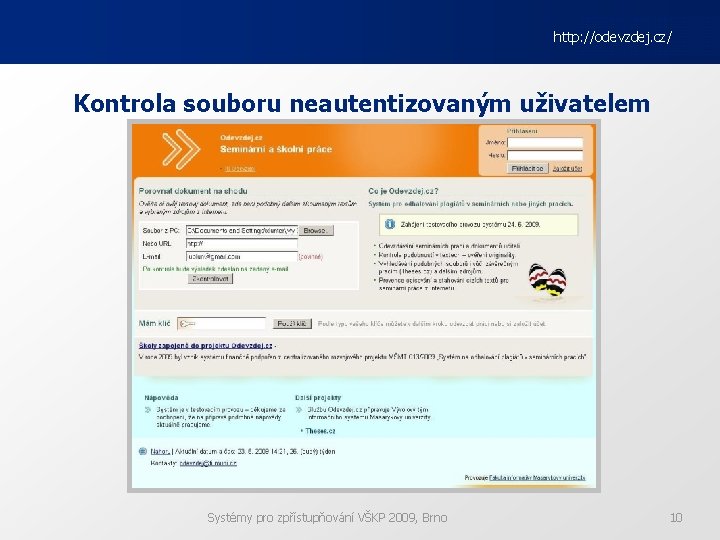This screenshot has height=540, width=720.
Task: Click the footer text Systémy pro zpřístupňování VŠKP 2009, Brno
Action: (x=327, y=518)
